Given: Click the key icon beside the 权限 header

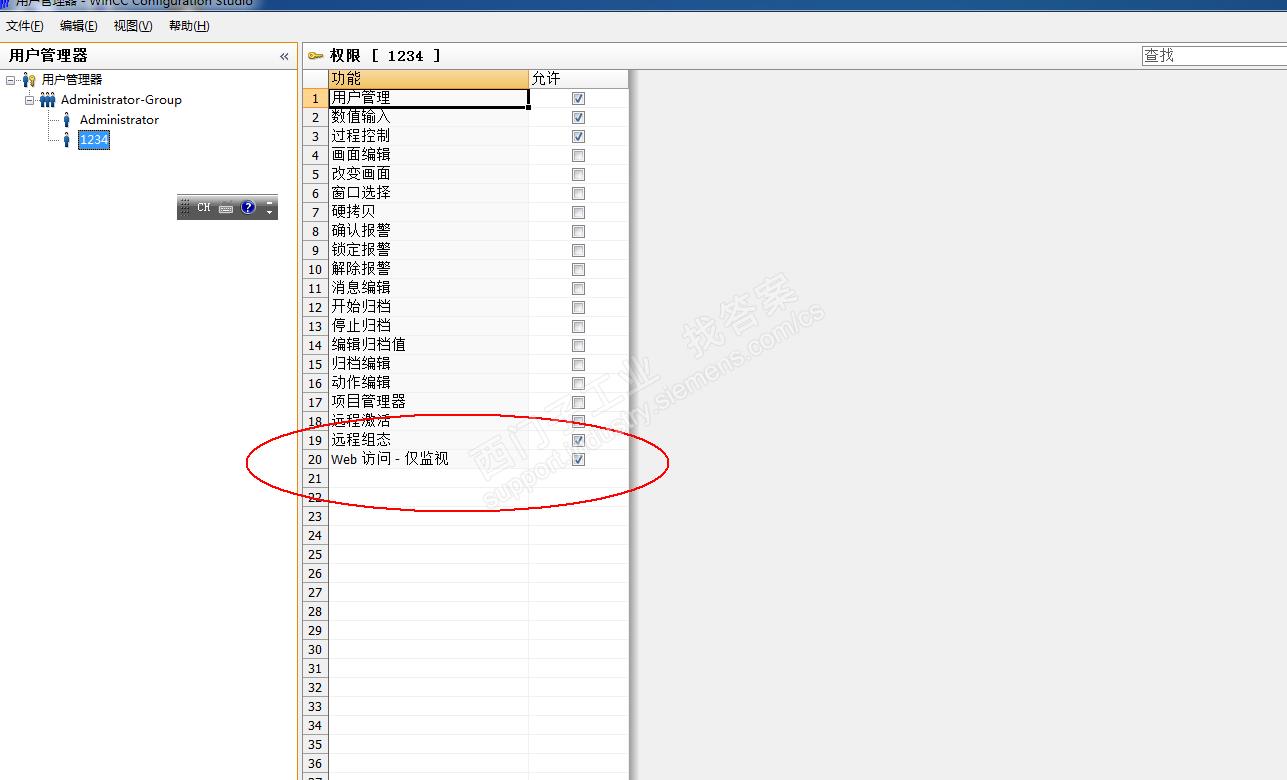Looking at the screenshot, I should (x=316, y=56).
